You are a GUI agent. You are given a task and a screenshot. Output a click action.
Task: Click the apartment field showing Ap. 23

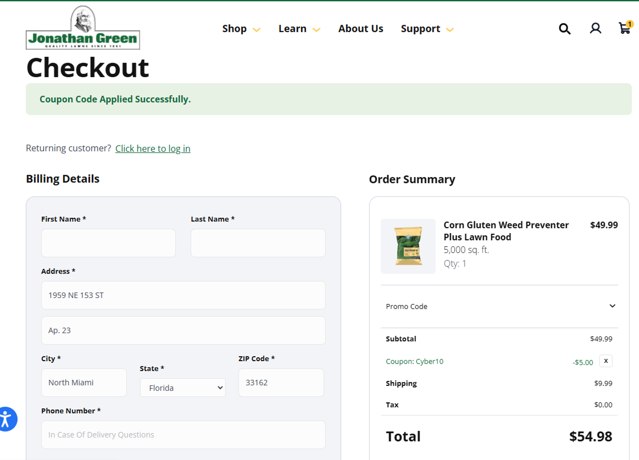183,330
